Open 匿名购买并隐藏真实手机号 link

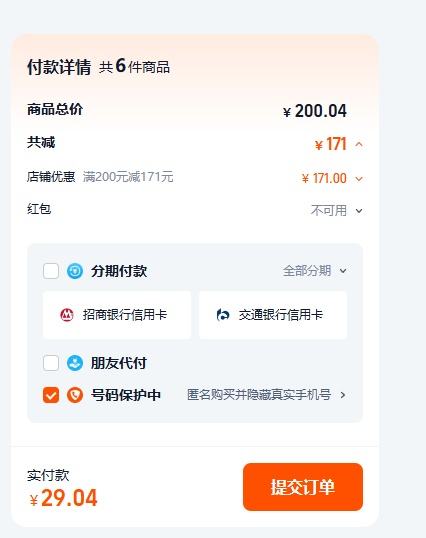(x=259, y=395)
